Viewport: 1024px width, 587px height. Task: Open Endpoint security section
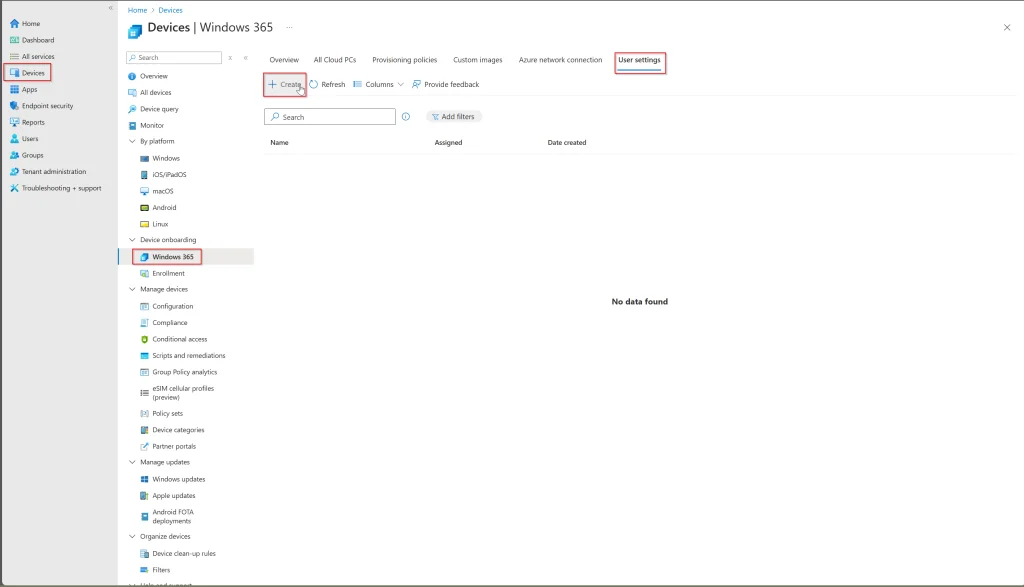41,106
